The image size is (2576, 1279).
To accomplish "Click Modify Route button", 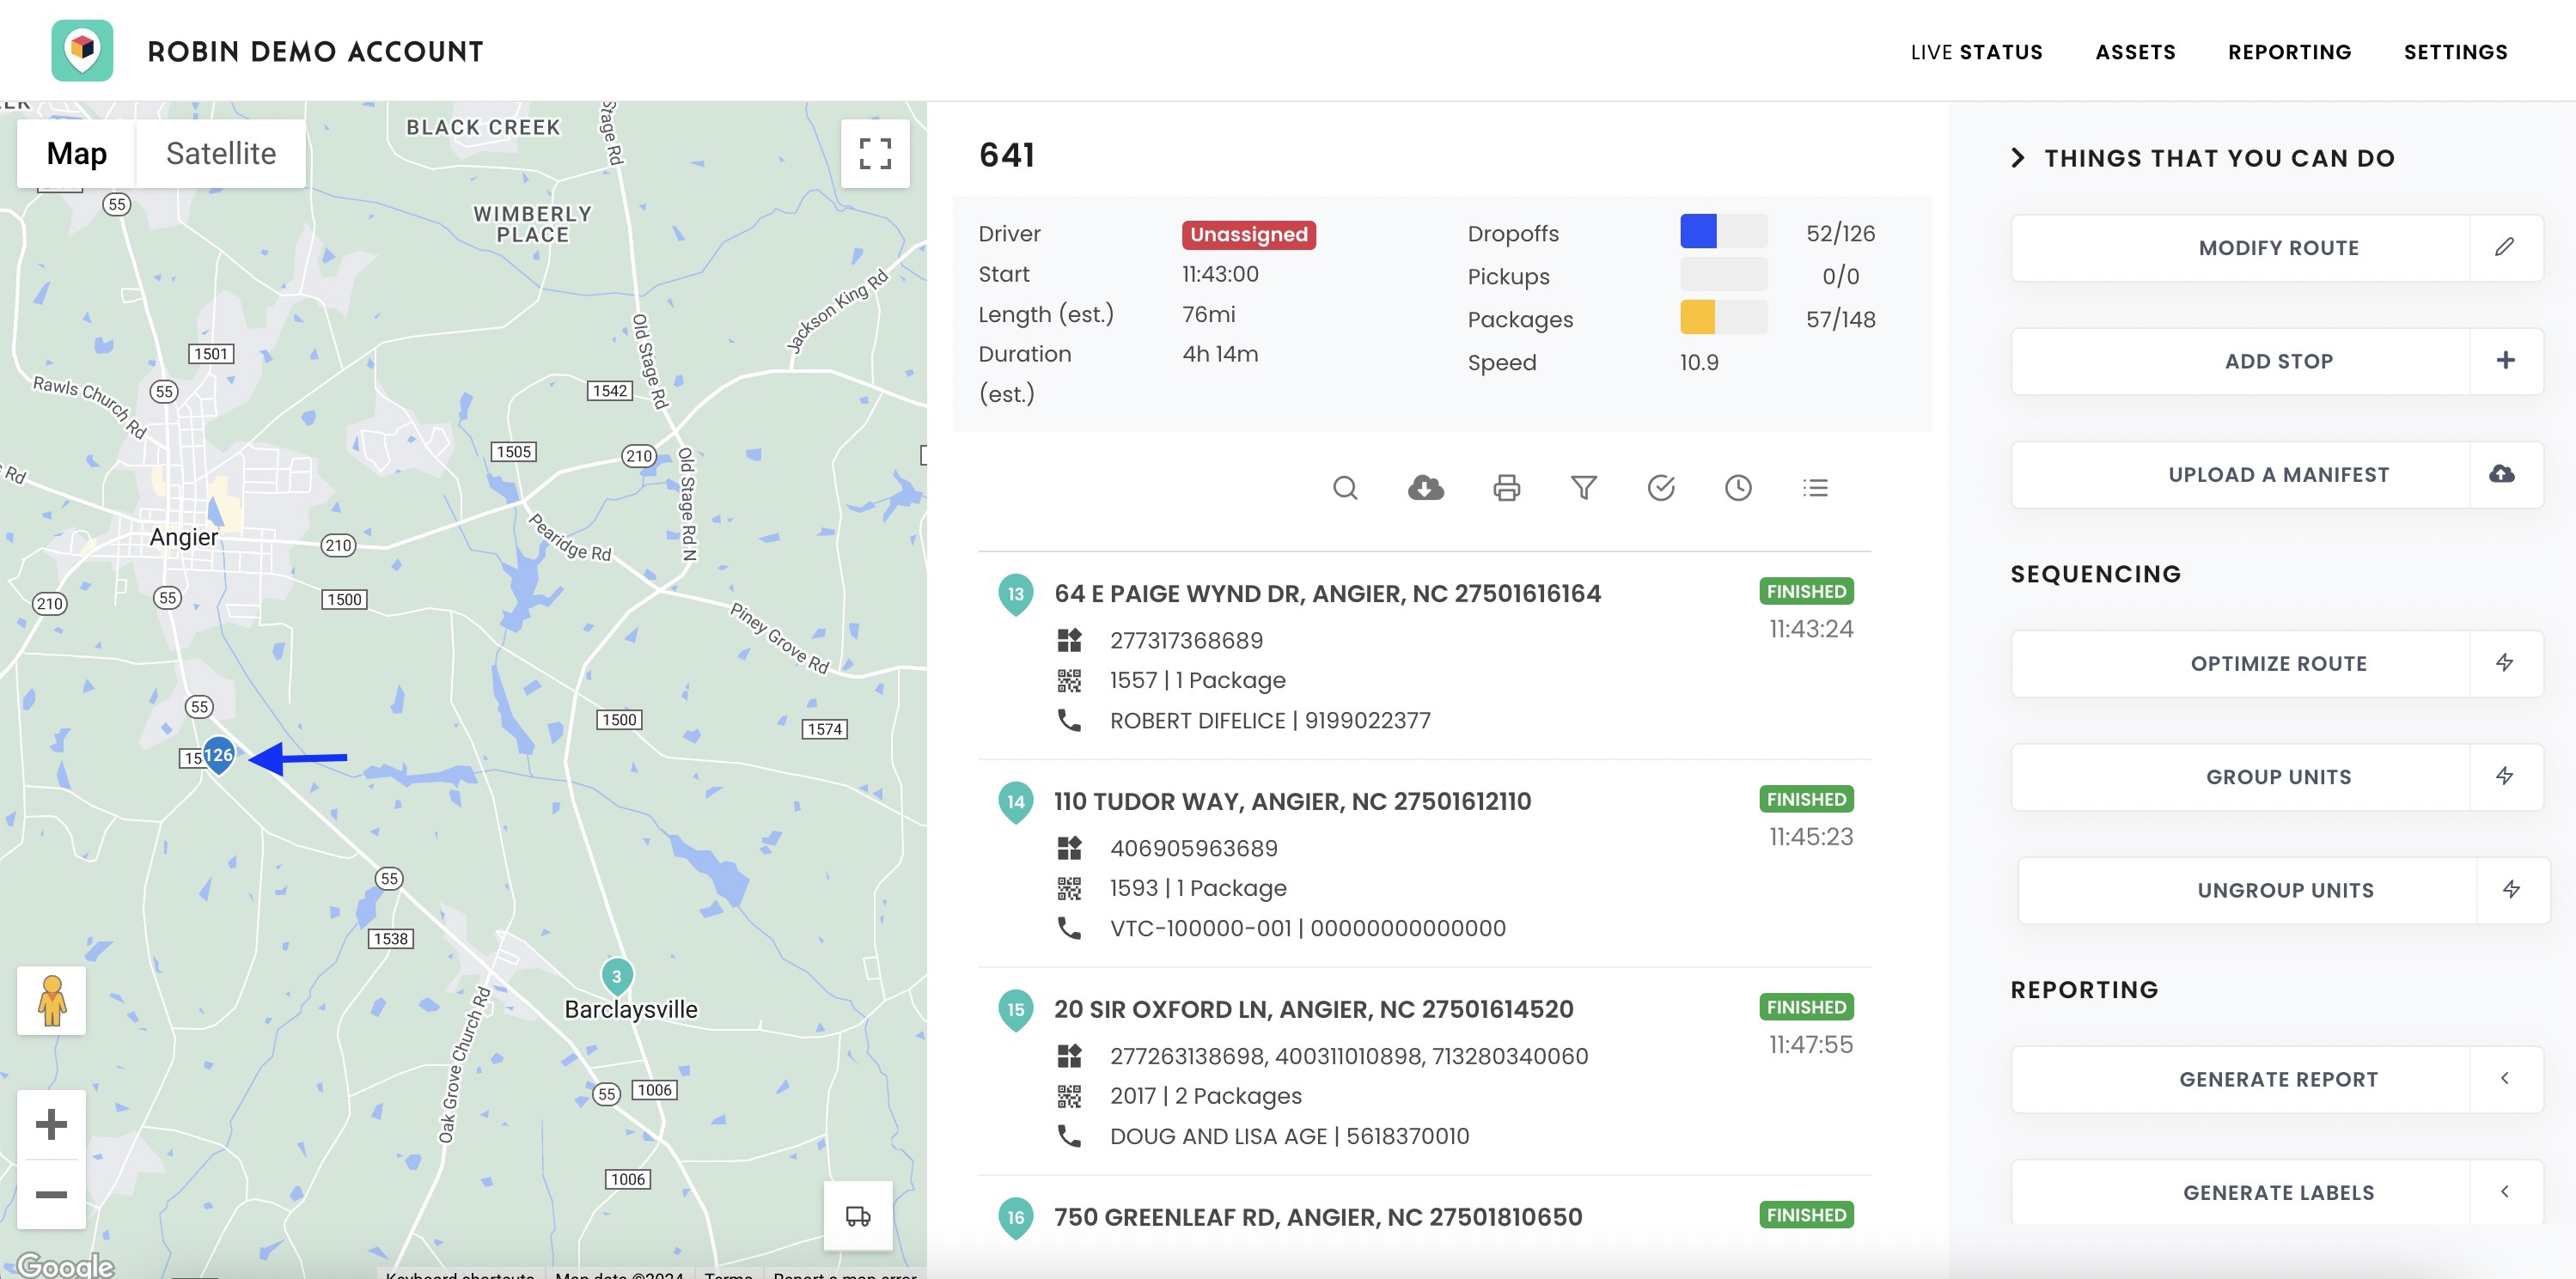I will coord(2277,247).
